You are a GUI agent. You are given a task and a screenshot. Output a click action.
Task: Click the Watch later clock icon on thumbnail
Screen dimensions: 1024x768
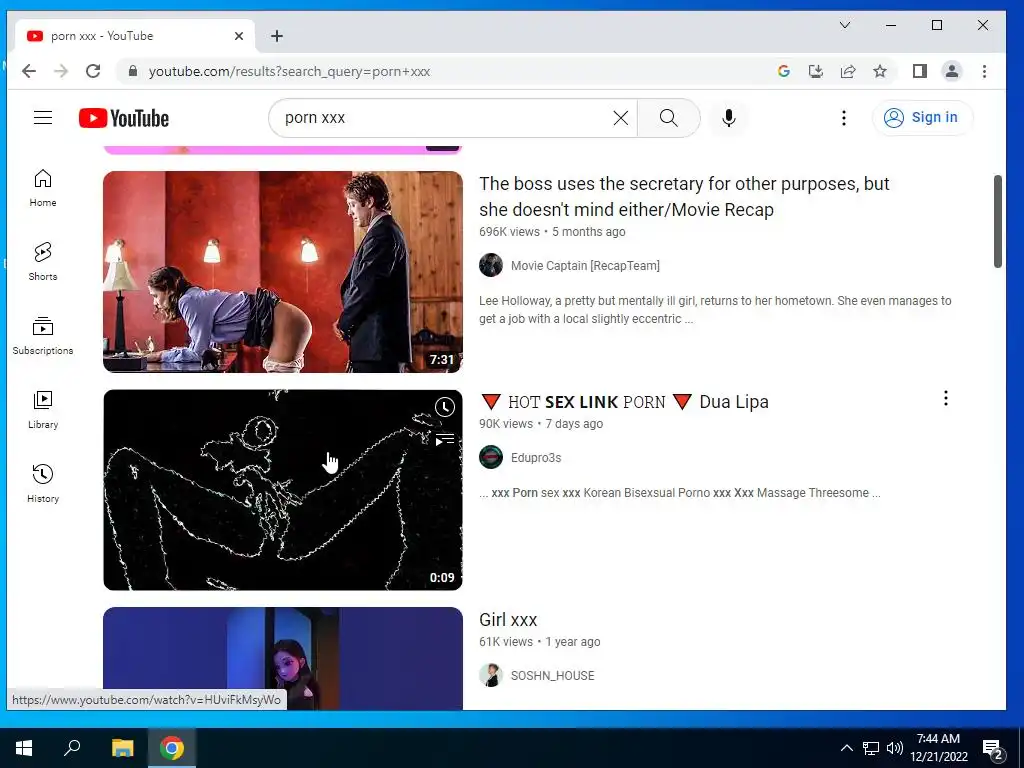tap(445, 407)
